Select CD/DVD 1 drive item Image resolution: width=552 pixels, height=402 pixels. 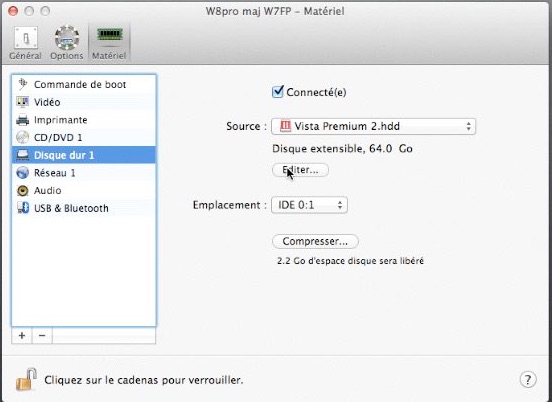coord(84,137)
